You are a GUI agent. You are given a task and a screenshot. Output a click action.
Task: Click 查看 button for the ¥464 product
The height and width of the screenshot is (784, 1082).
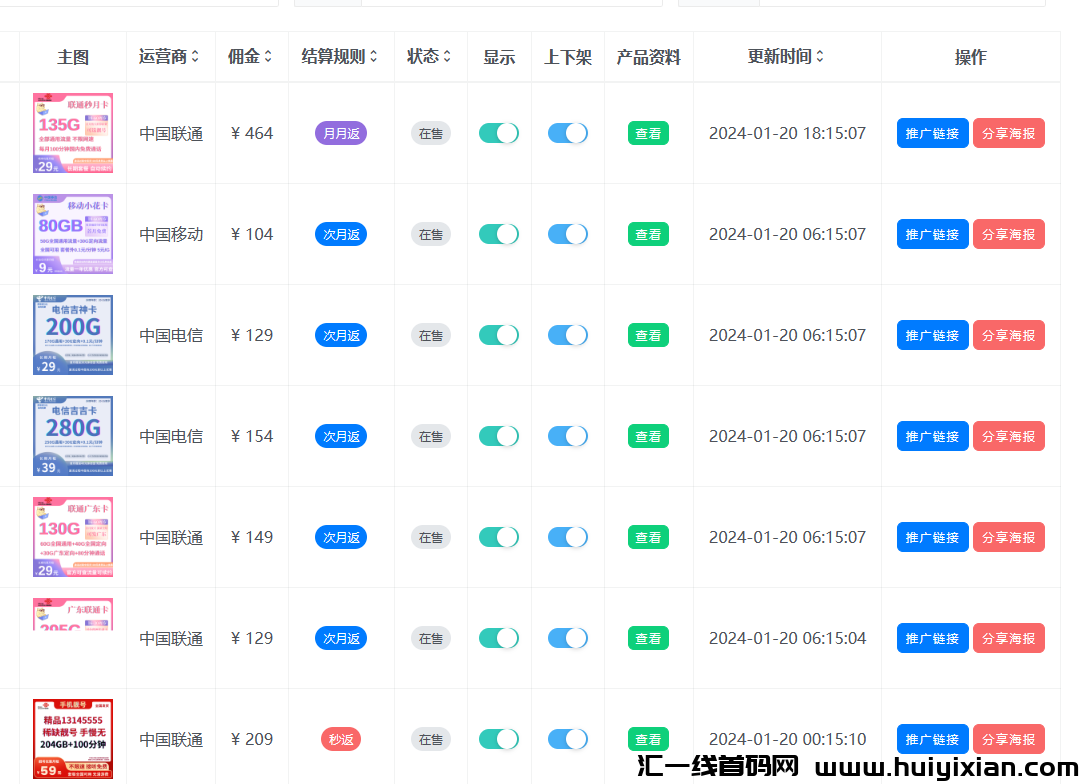(648, 133)
